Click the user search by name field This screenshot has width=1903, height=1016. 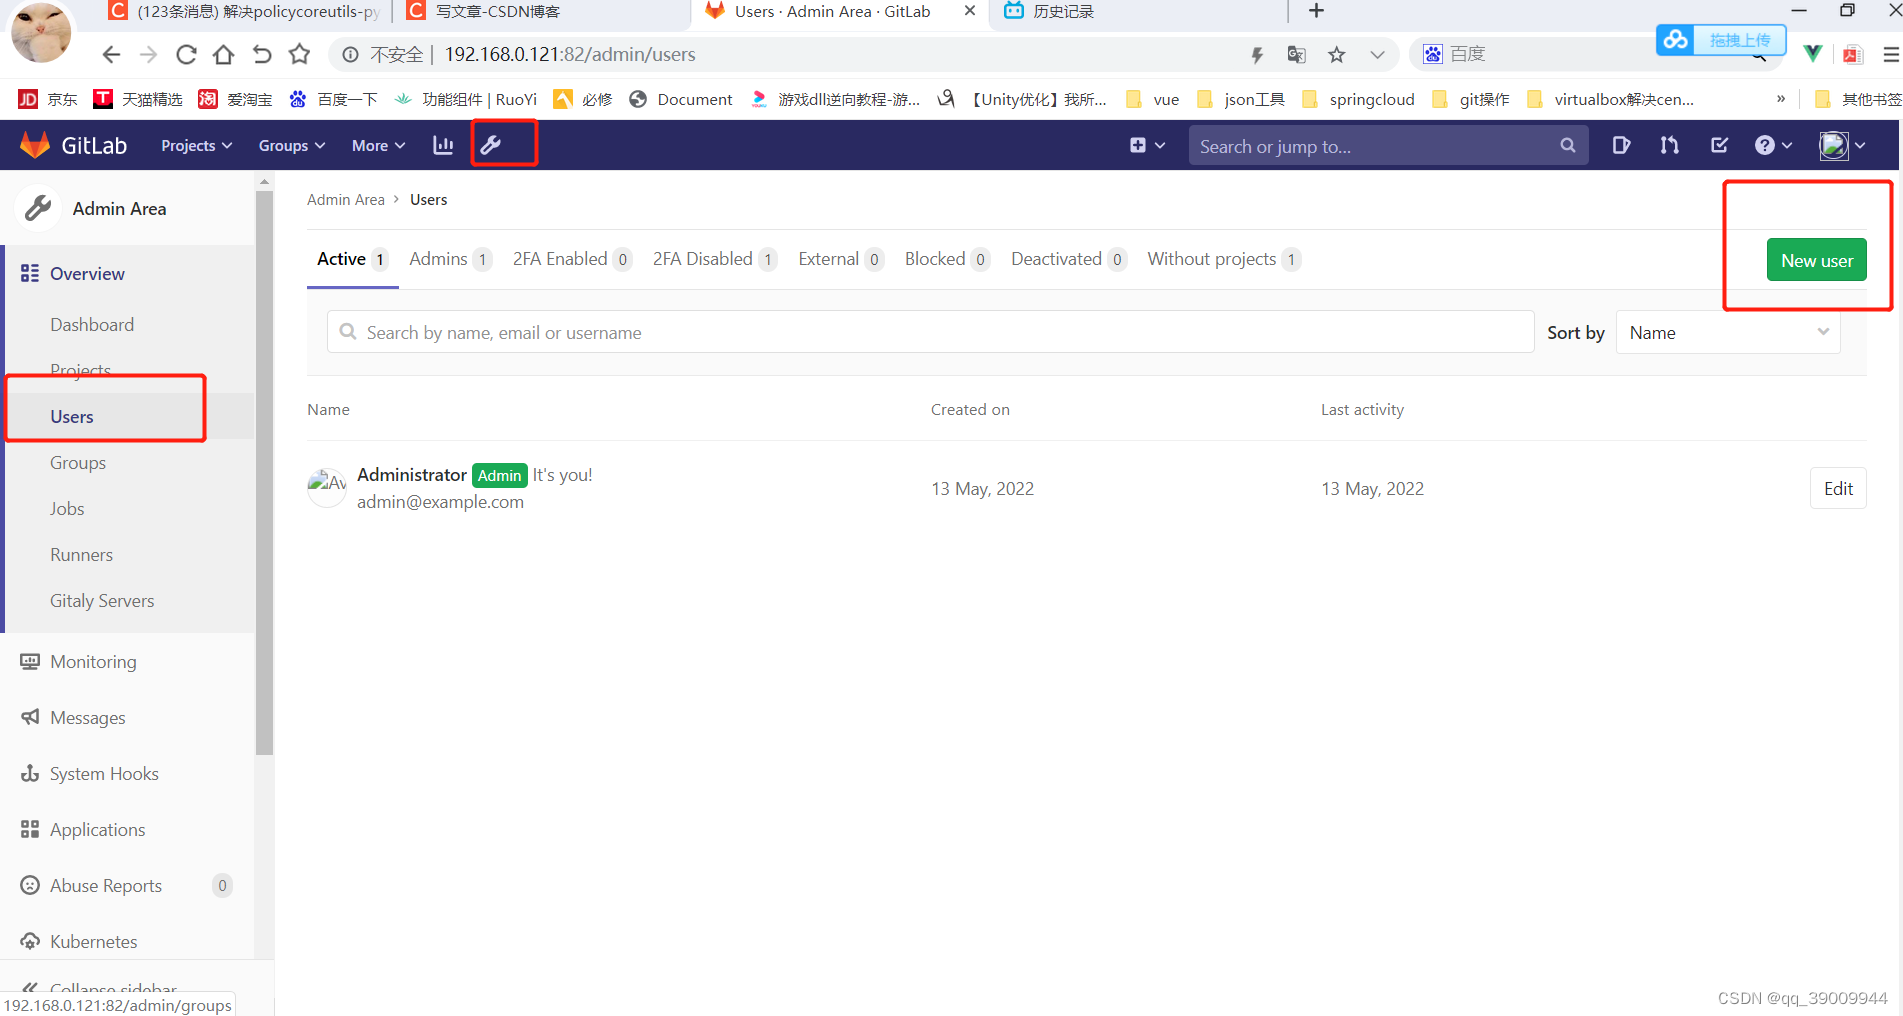(930, 332)
